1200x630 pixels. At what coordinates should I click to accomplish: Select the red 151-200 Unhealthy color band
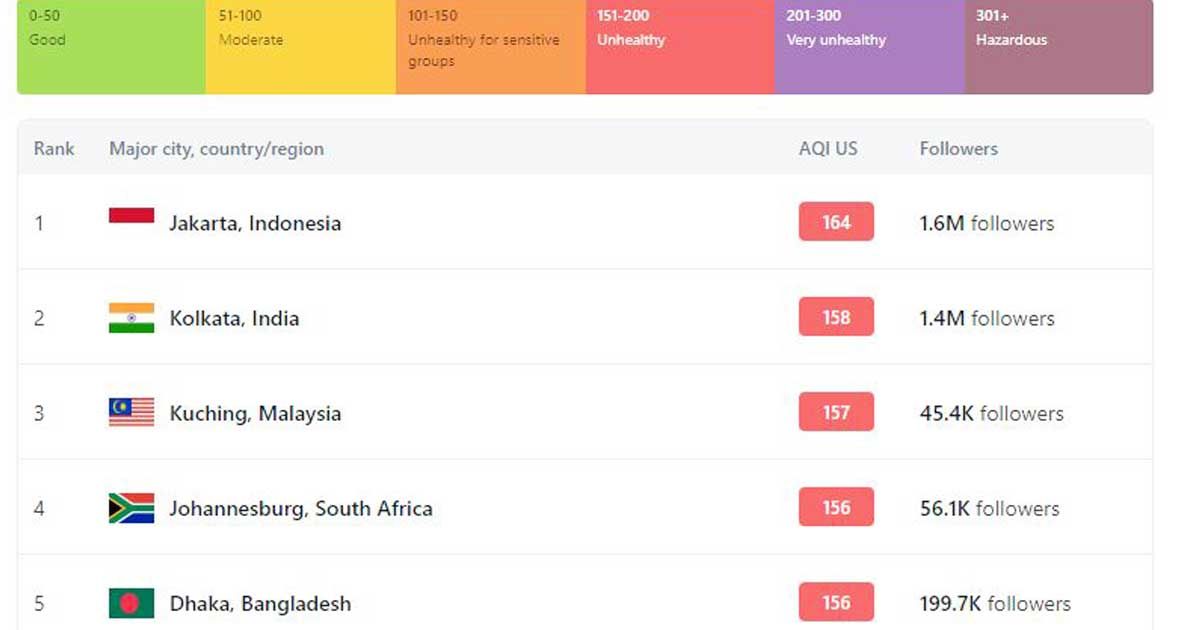[x=680, y=47]
